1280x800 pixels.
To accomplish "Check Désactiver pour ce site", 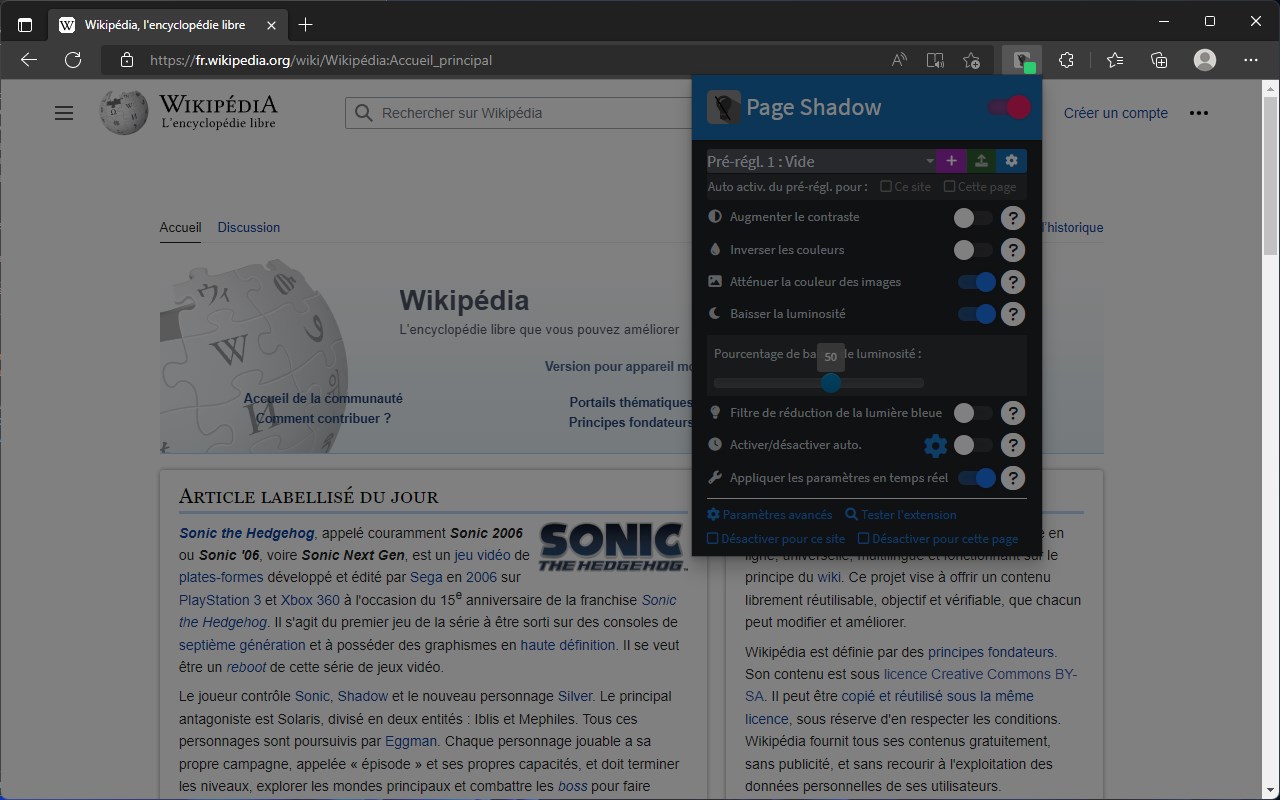I will click(x=713, y=539).
